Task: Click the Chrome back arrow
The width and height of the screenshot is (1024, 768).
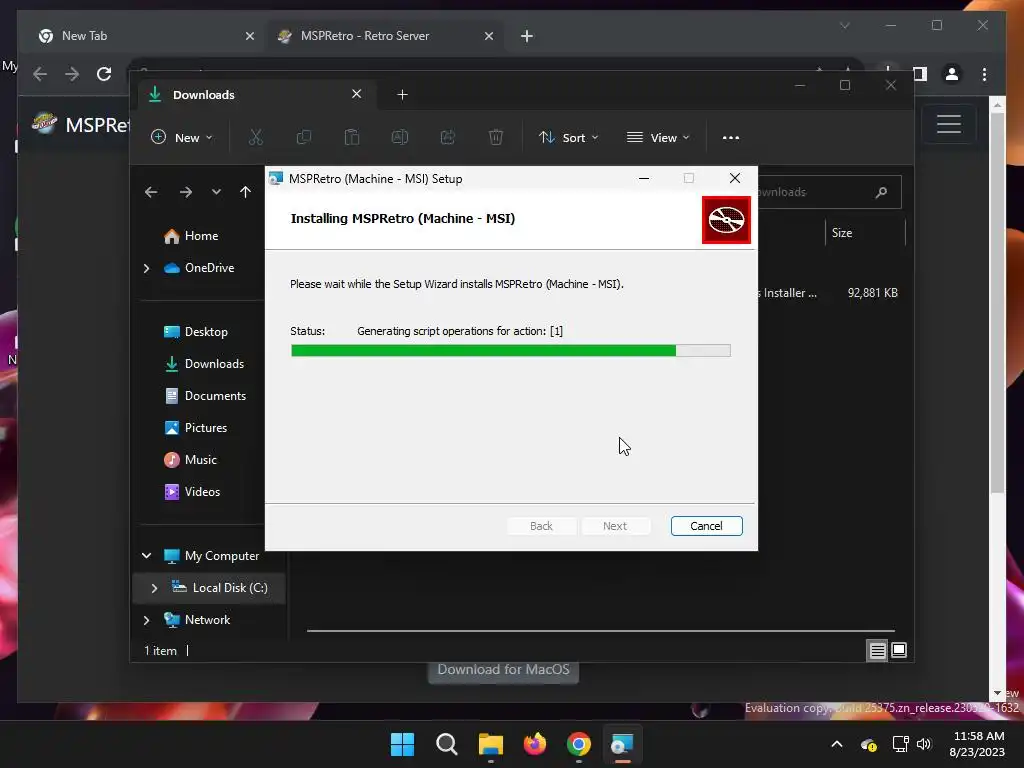Action: [40, 74]
